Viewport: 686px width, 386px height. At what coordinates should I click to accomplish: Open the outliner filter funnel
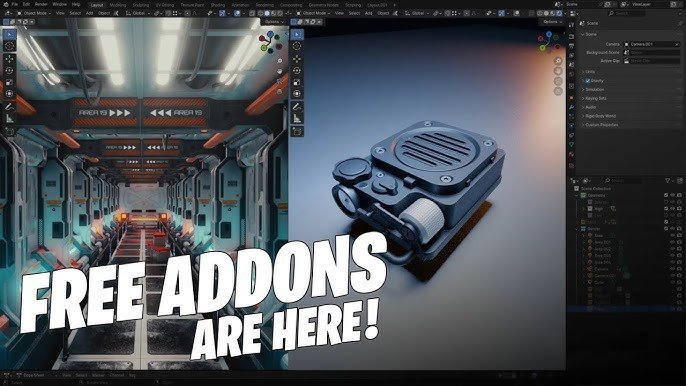[x=668, y=180]
